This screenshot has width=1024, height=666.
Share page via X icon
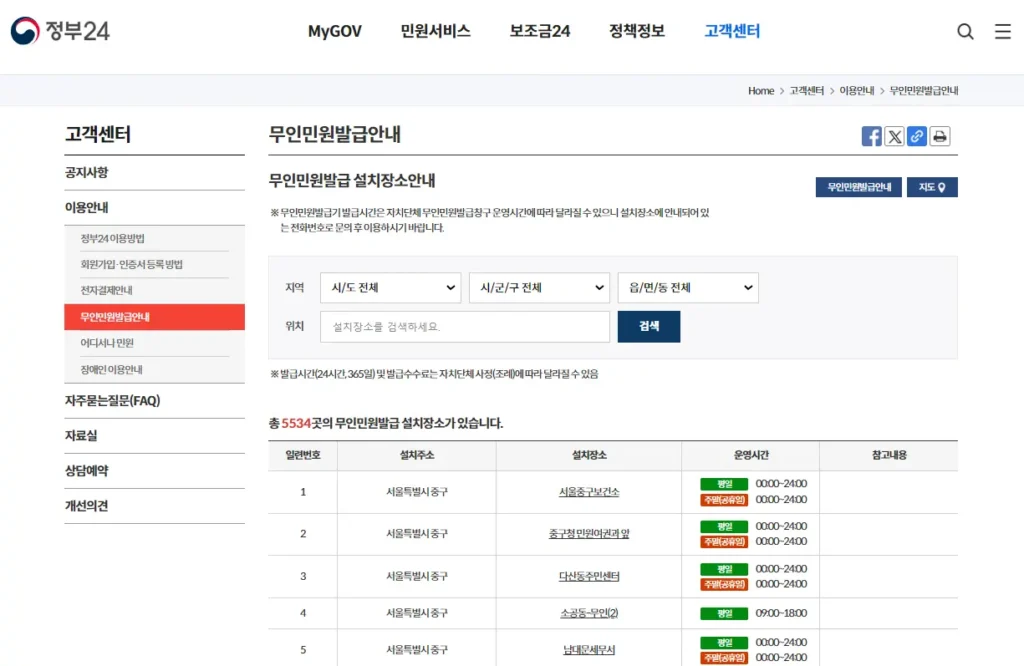895,137
